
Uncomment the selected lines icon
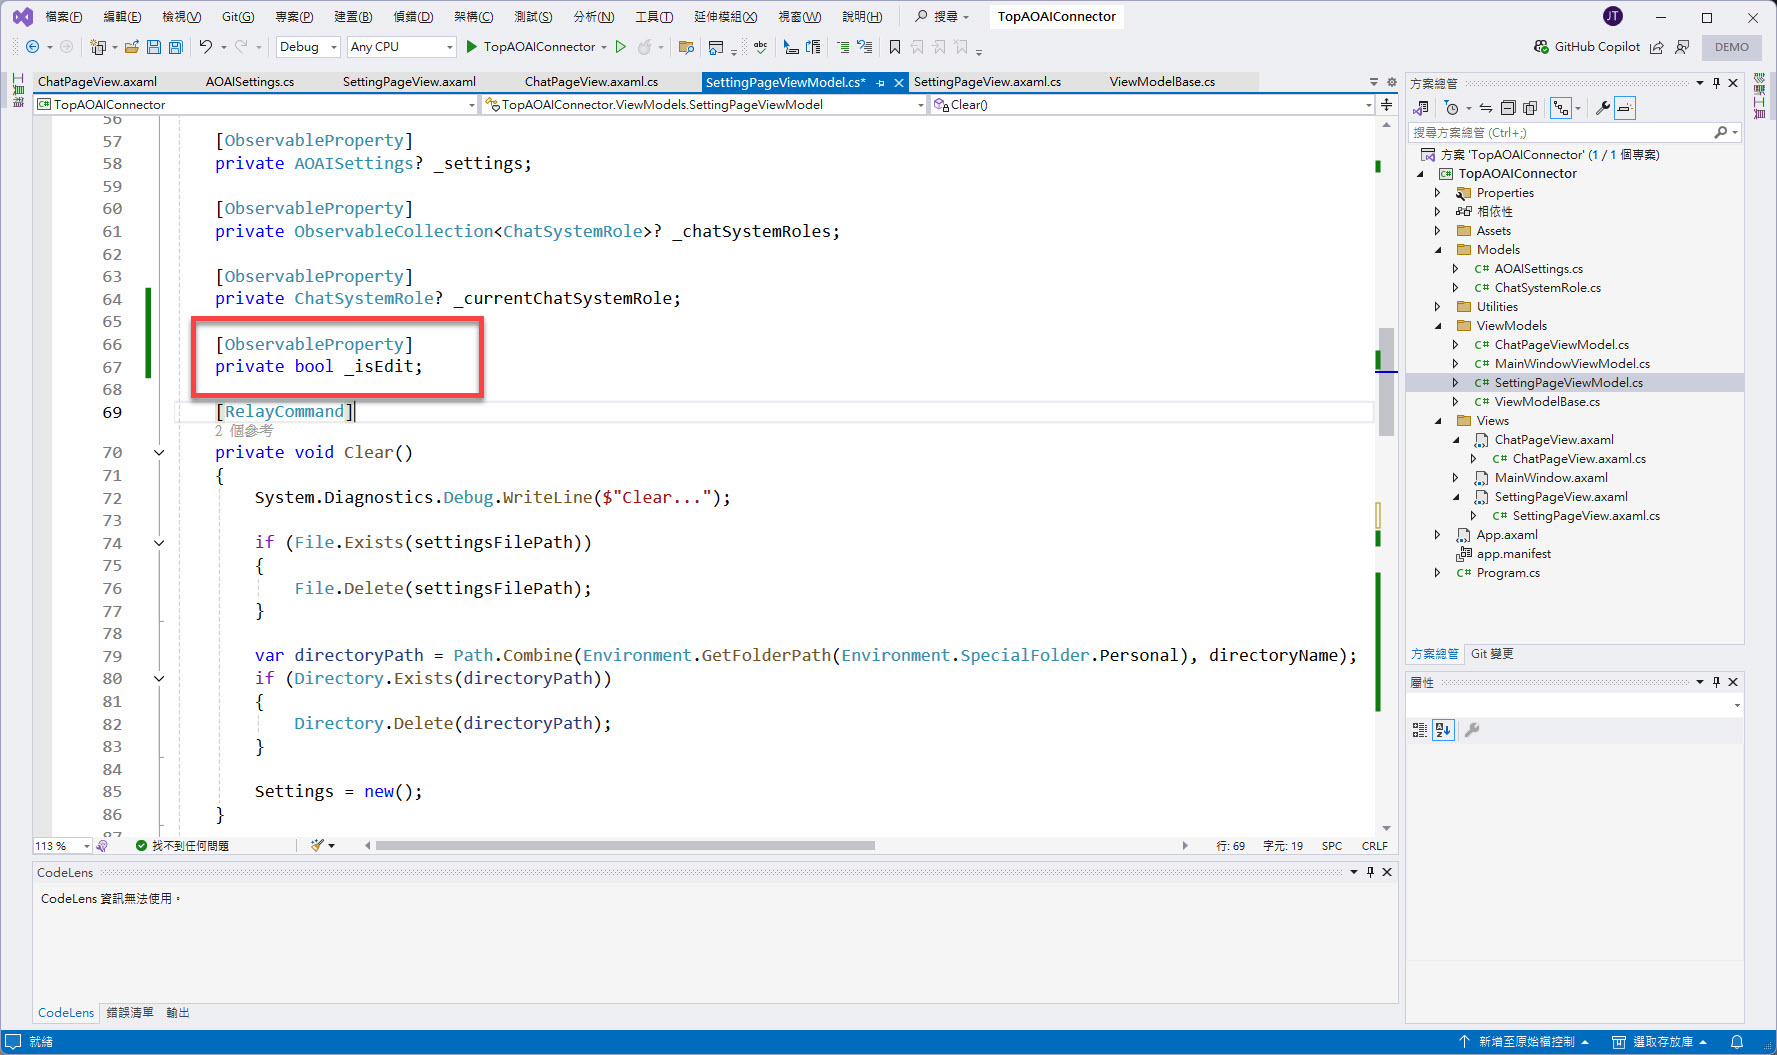click(865, 47)
